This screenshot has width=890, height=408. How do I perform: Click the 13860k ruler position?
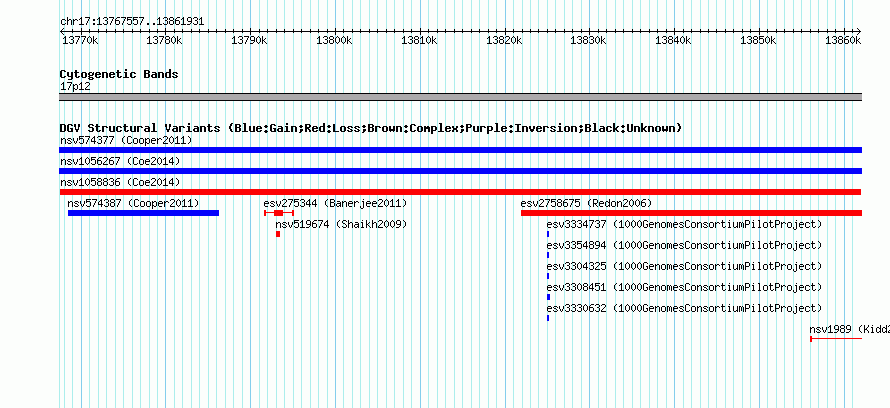click(843, 40)
